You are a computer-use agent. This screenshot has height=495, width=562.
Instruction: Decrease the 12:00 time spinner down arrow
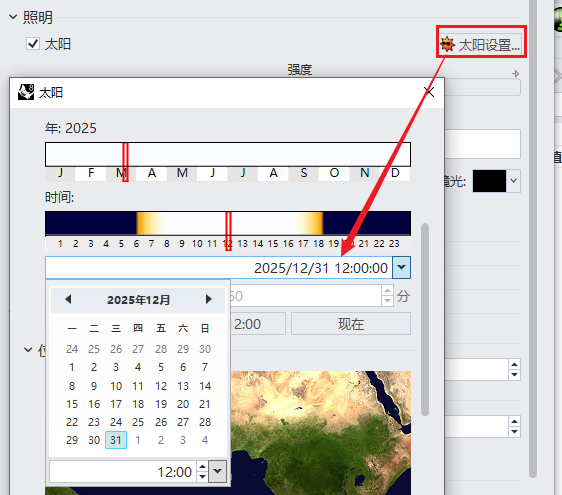click(203, 477)
